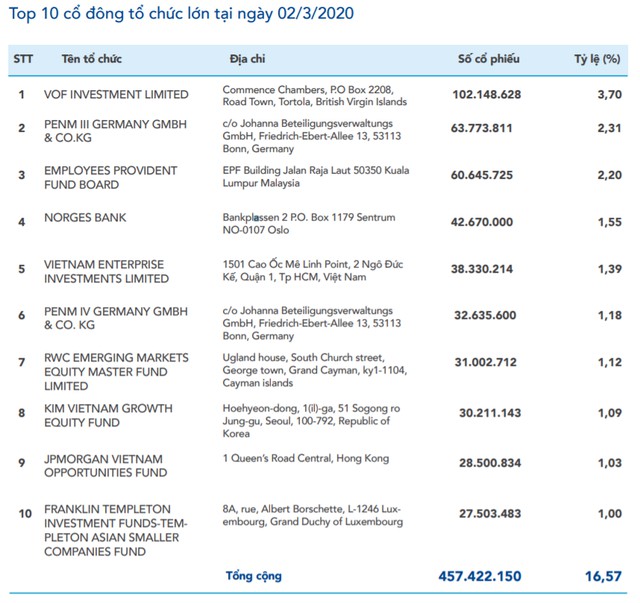
Task: Click row number 10 in STT column
Action: tap(25, 514)
